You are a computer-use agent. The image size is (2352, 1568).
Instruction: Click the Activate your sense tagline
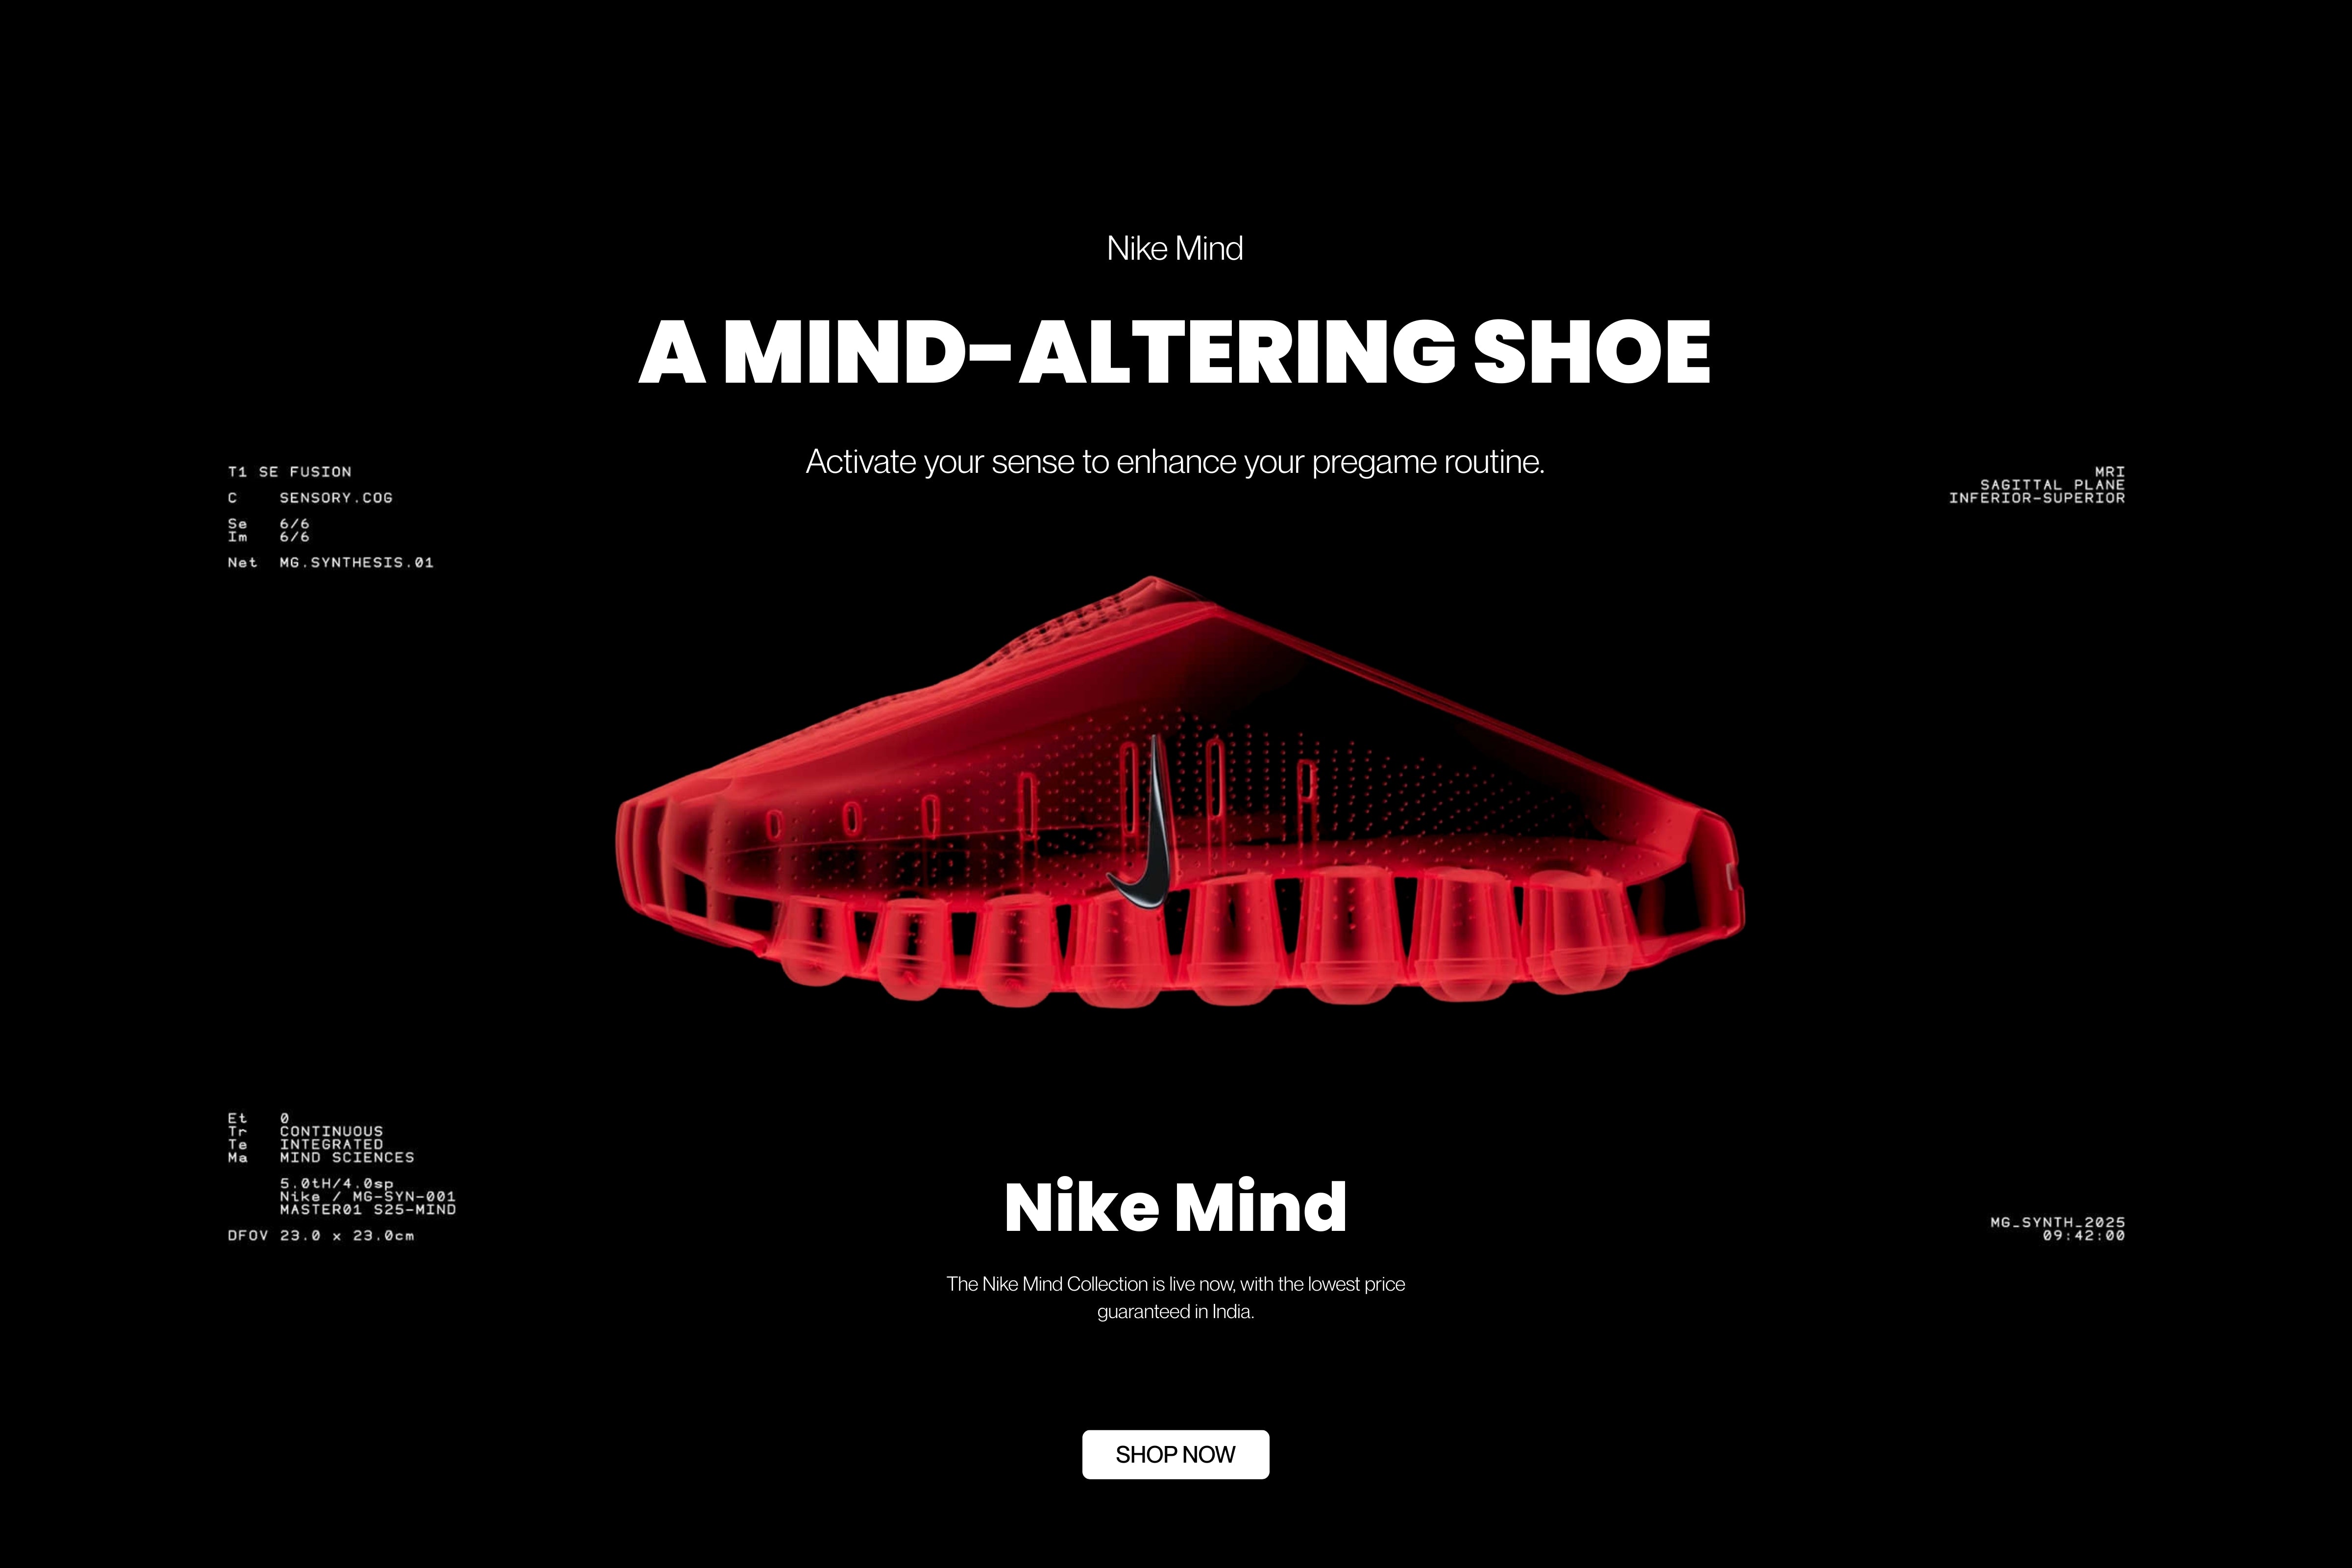(1175, 462)
